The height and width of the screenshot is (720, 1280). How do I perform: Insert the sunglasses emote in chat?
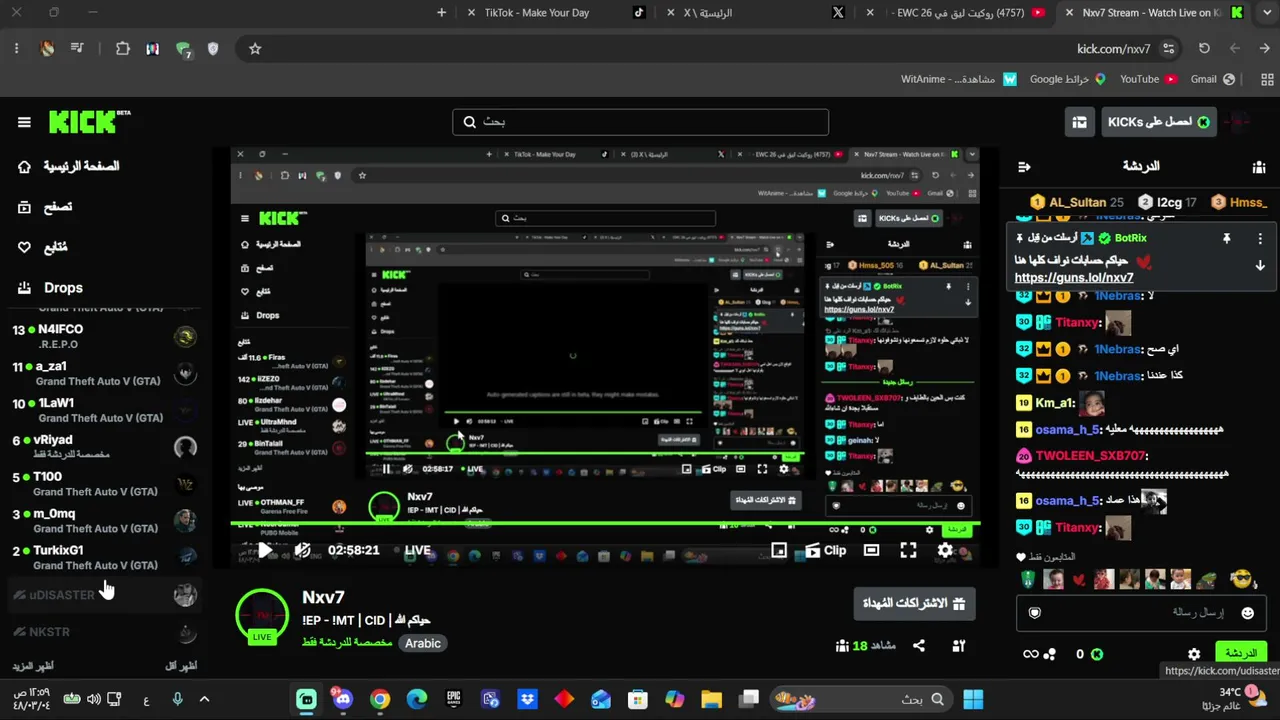point(1241,579)
